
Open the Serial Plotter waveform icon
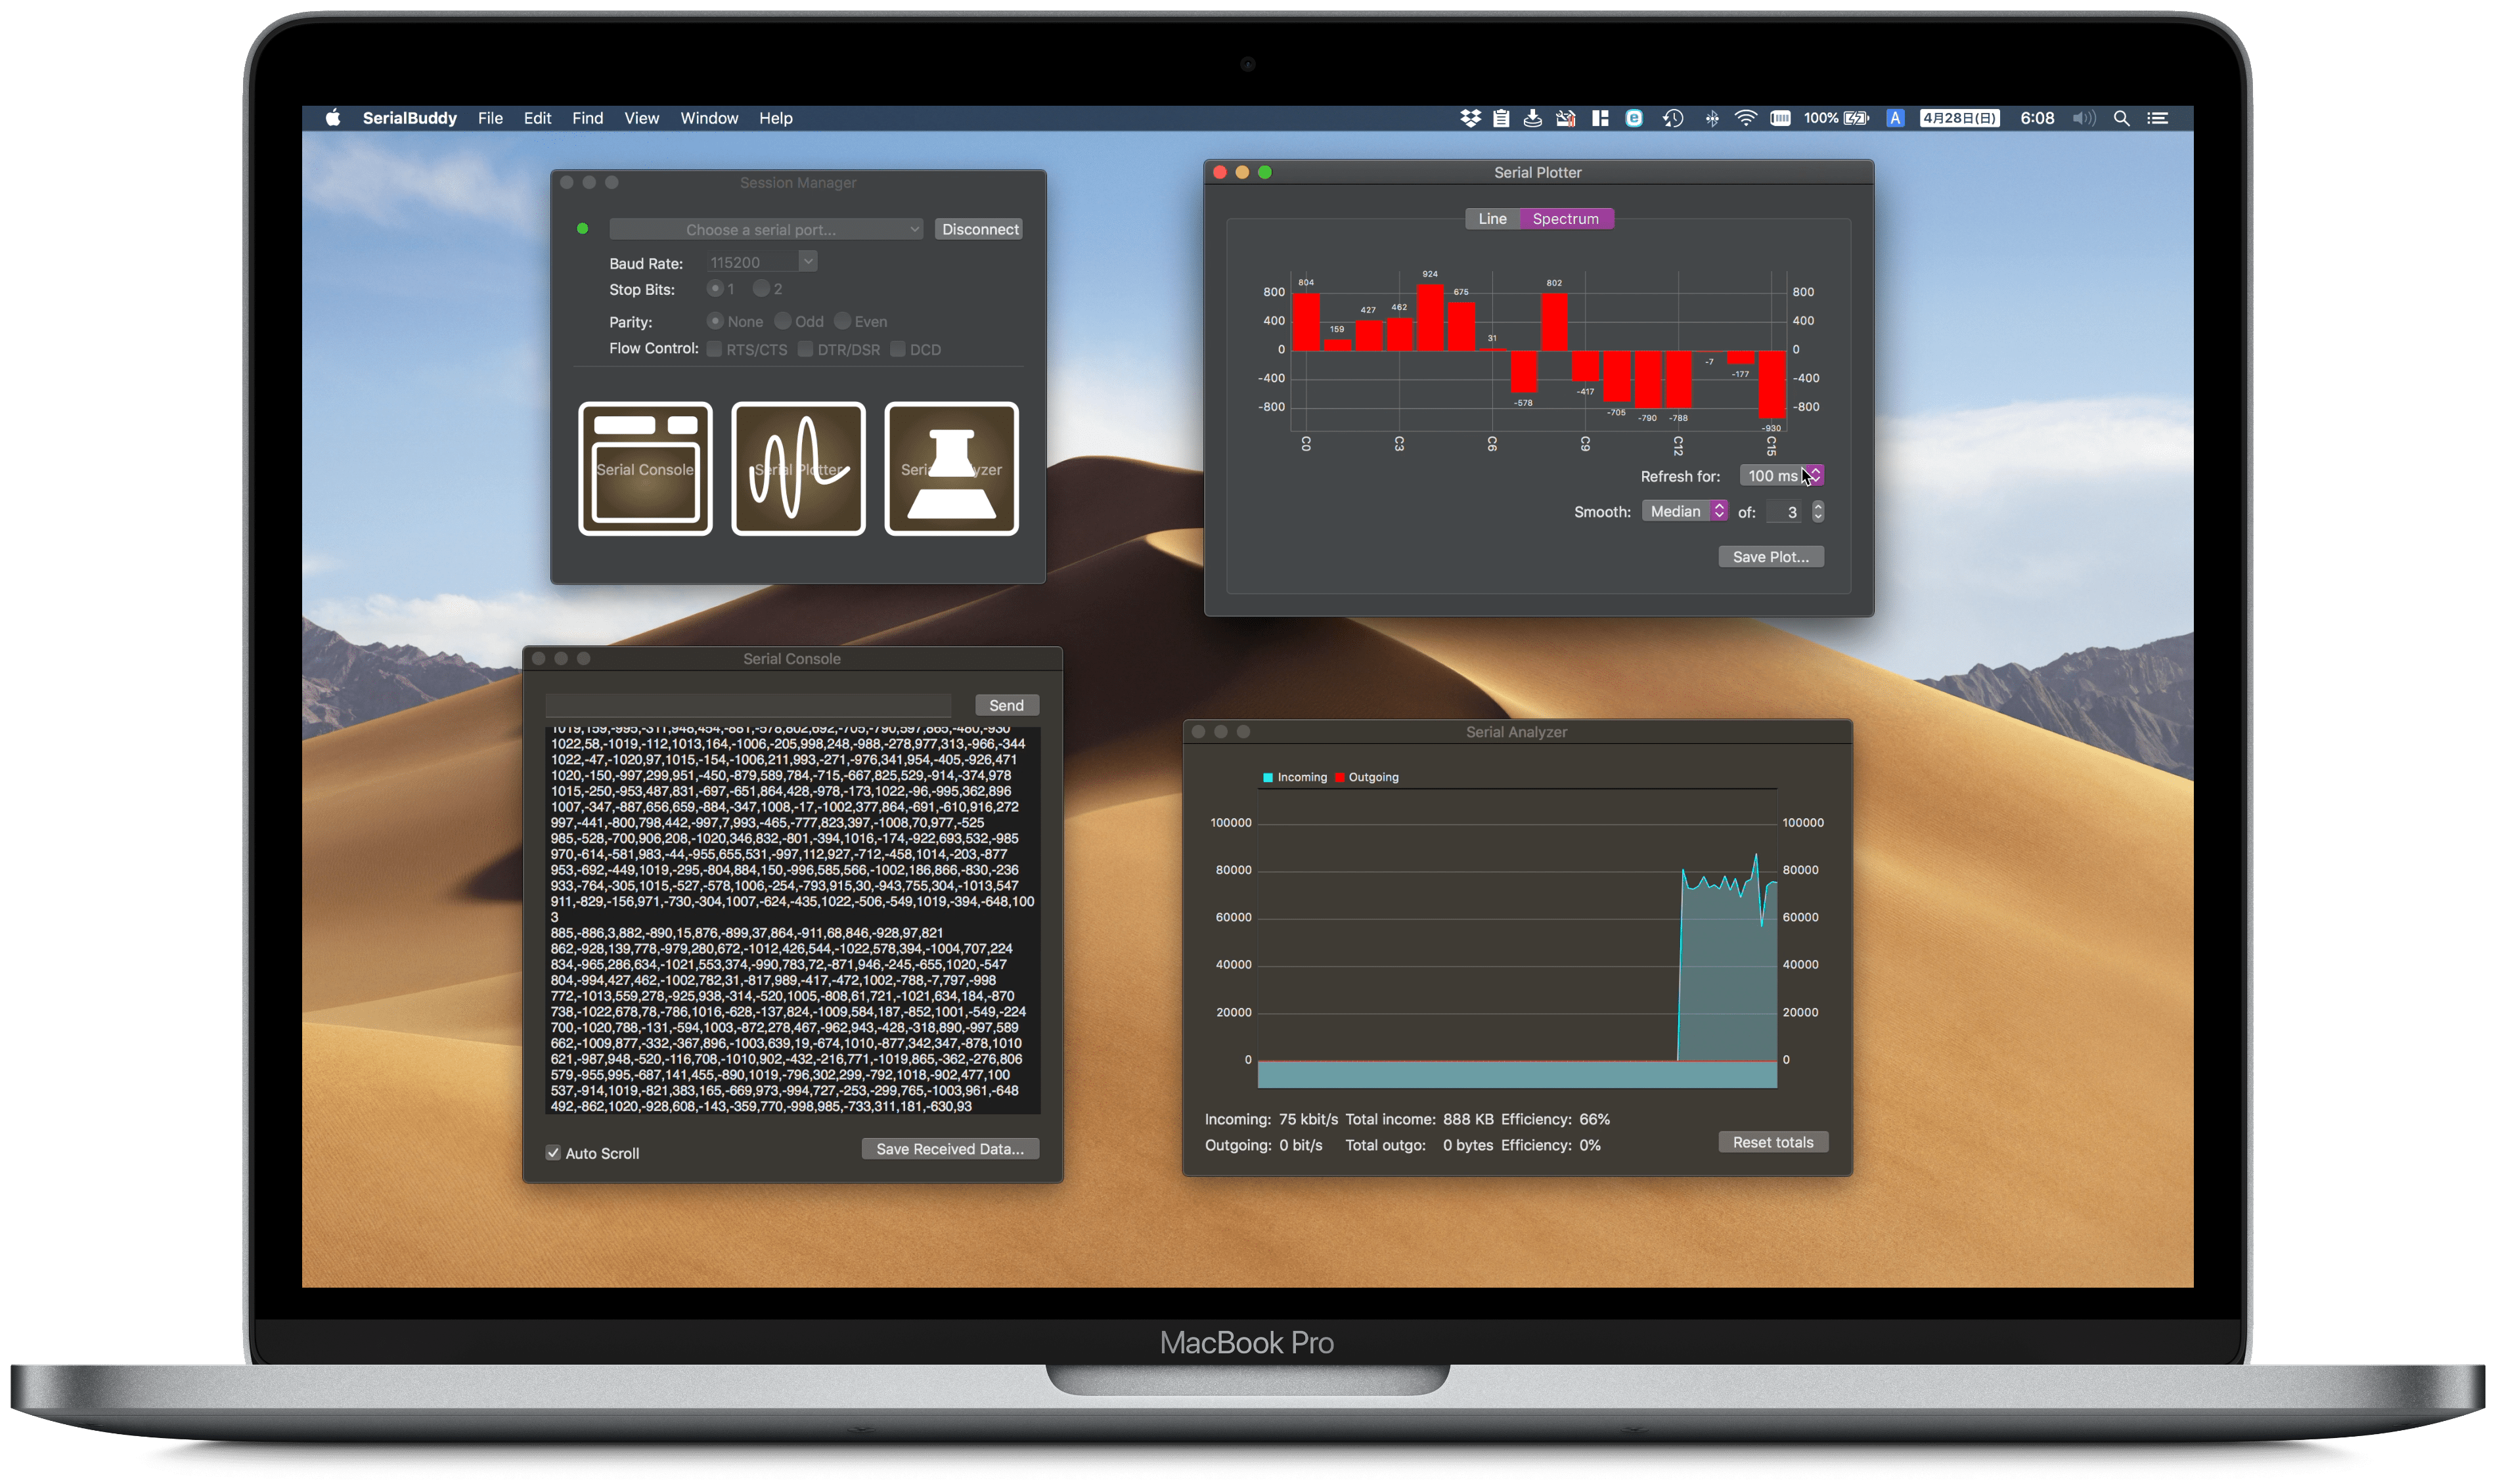(798, 468)
